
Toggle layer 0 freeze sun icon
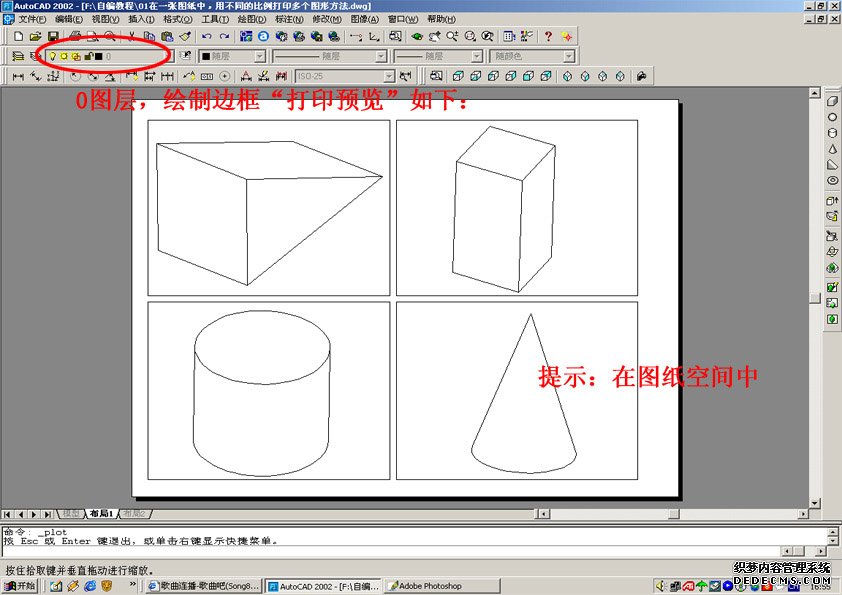(x=64, y=56)
